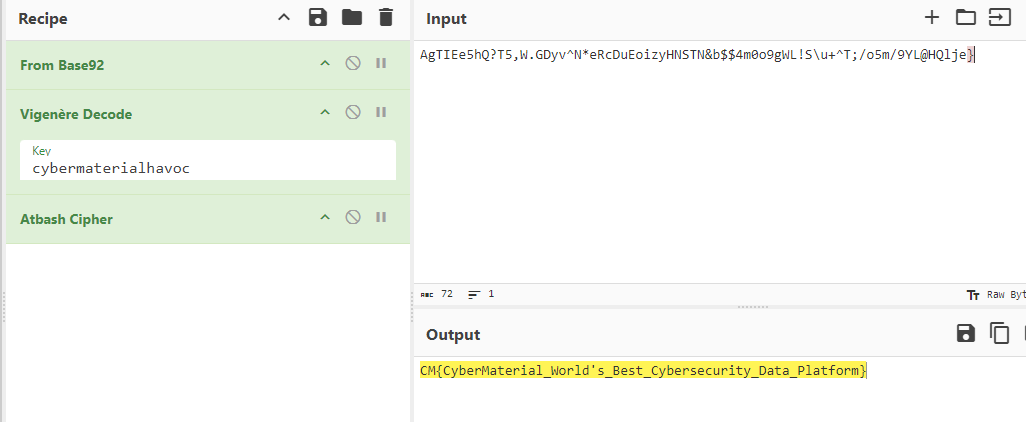Set breakpoint on Vigenère Decode

tap(381, 112)
